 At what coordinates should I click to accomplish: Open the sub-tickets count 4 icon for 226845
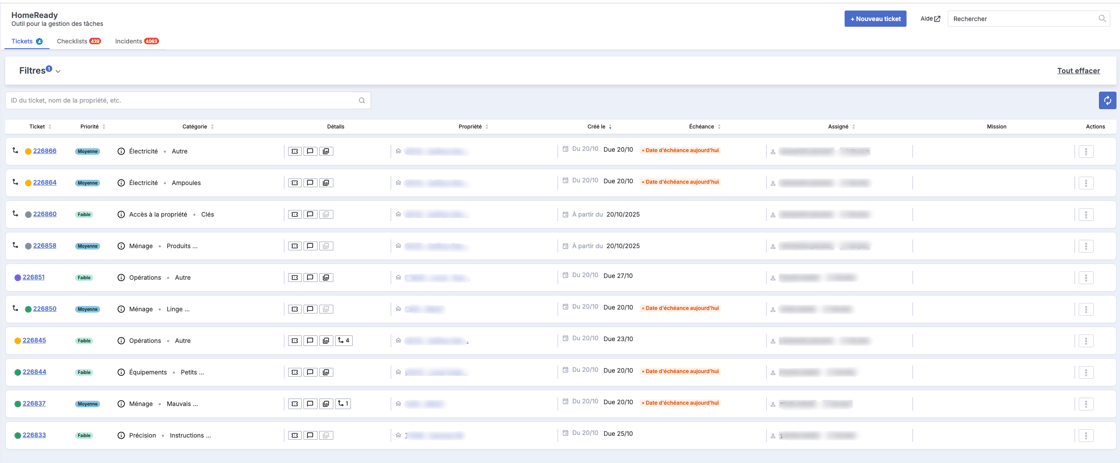(x=344, y=341)
